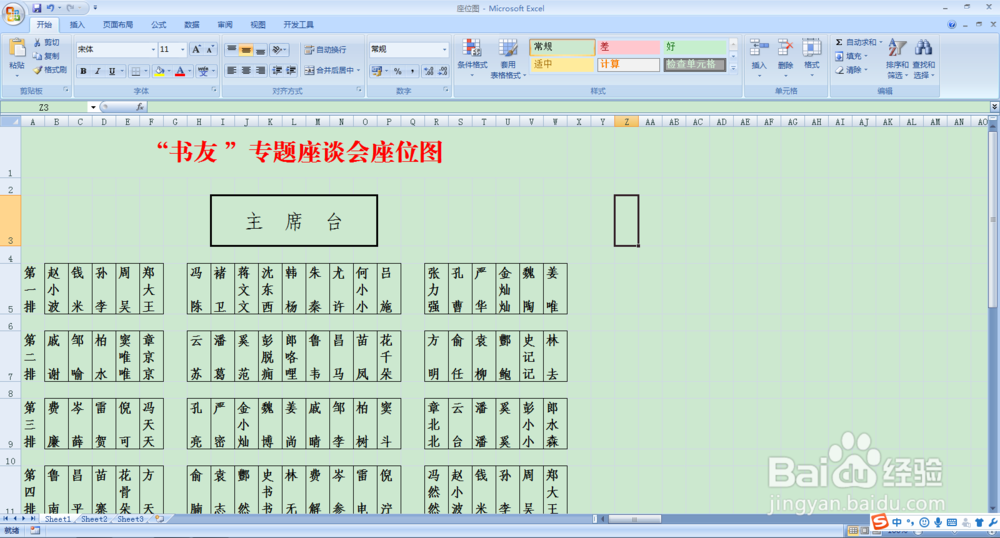Open Alignment dialog launcher (对齐方式 group)
The width and height of the screenshot is (1000, 538).
[359, 91]
